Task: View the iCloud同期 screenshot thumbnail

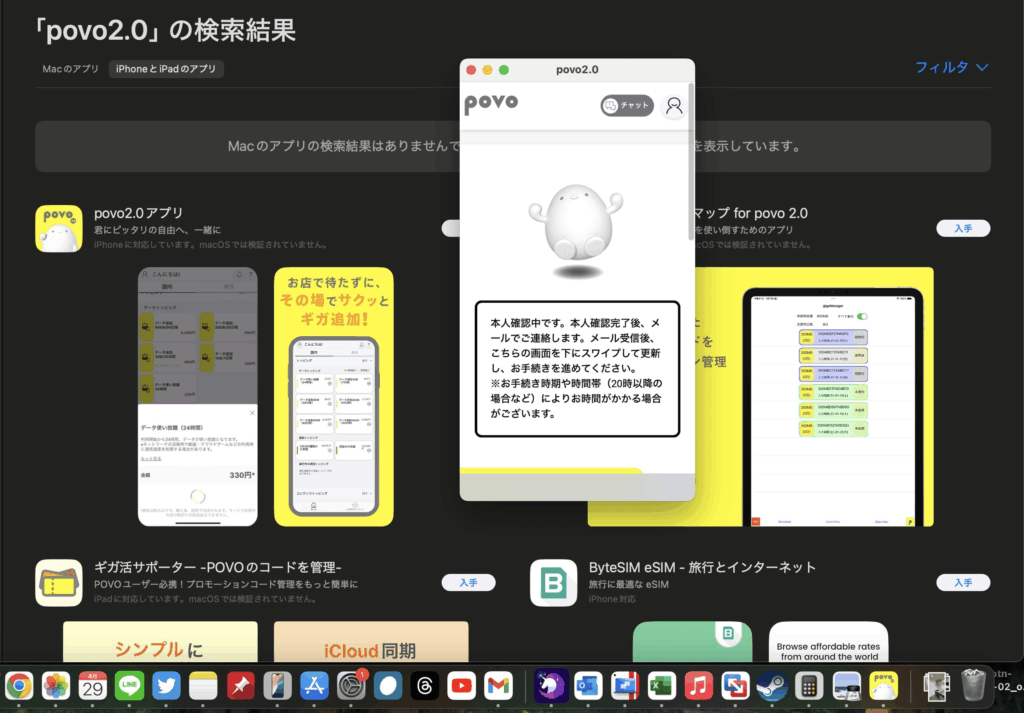Action: 371,642
